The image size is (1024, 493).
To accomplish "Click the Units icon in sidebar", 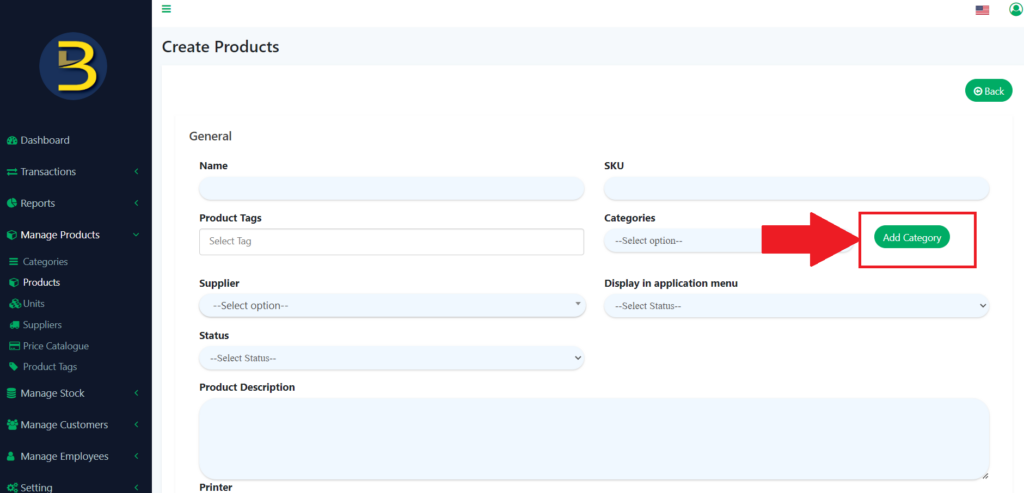I will pos(14,304).
